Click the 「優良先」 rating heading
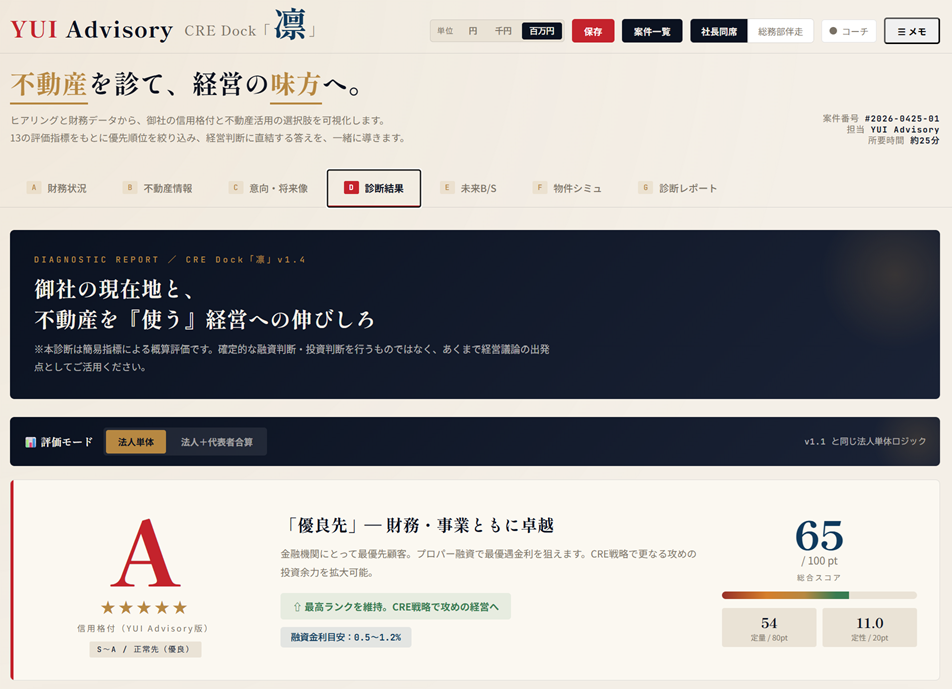This screenshot has height=689, width=952. point(420,525)
